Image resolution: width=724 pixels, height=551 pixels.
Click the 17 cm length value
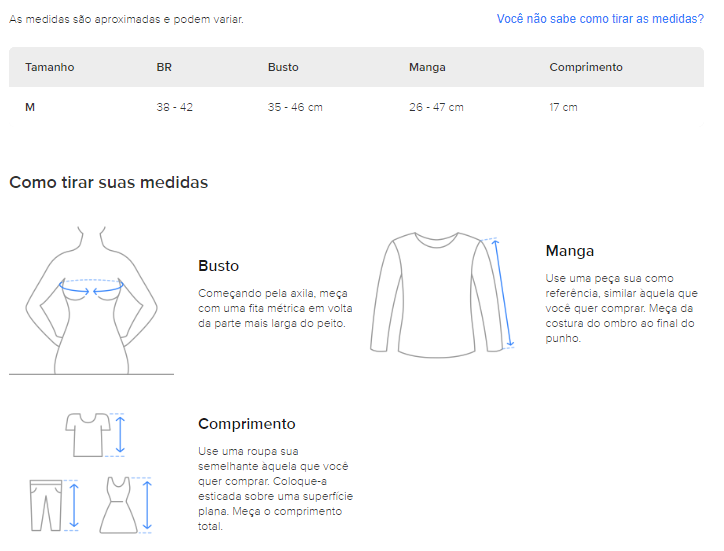pyautogui.click(x=563, y=107)
